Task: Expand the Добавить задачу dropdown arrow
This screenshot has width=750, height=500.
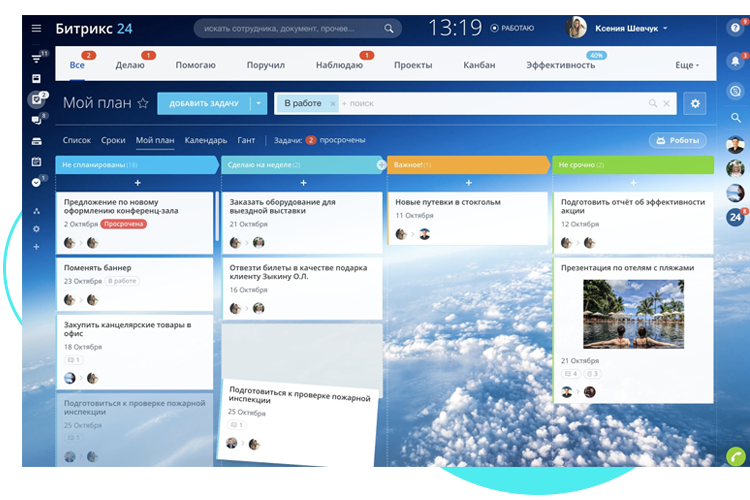Action: click(260, 103)
